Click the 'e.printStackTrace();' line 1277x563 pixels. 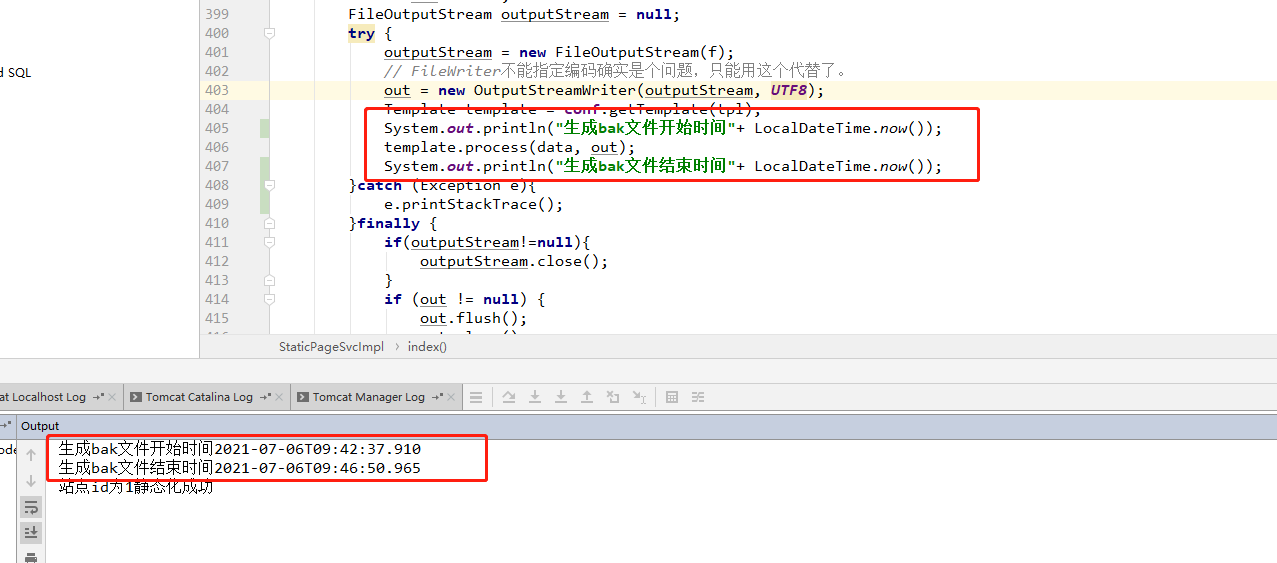coord(473,204)
